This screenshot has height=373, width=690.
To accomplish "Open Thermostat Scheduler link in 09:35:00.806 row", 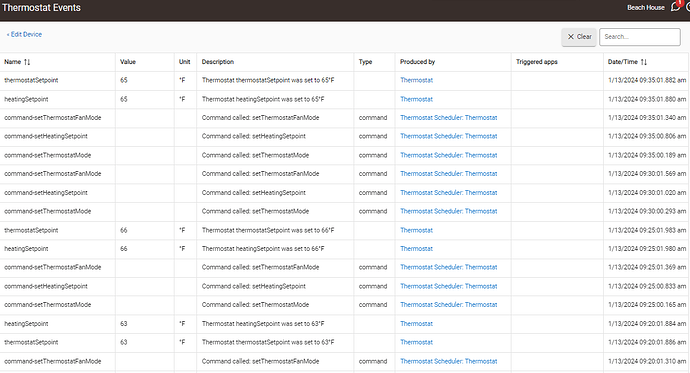I will [448, 136].
